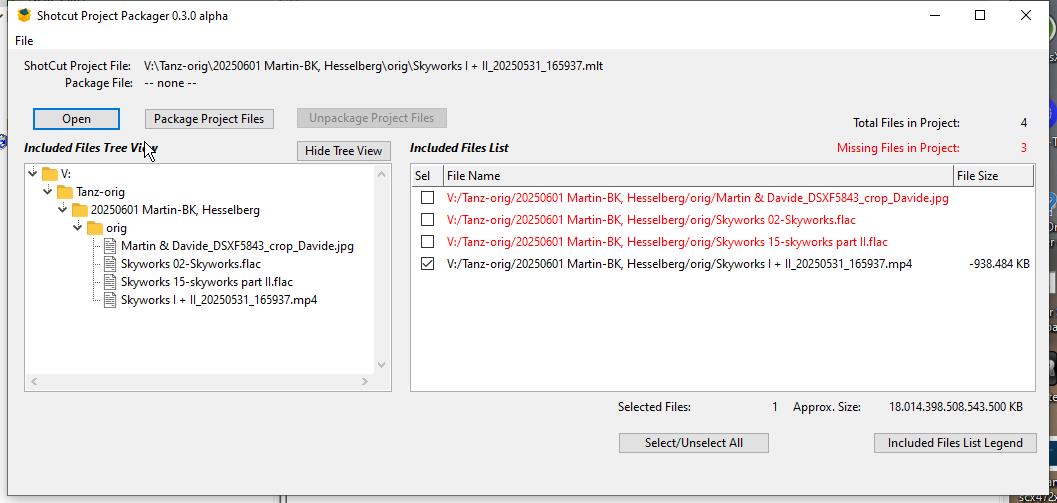Select Skyworks 02-Skyworks.flac in tree

pyautogui.click(x=191, y=264)
